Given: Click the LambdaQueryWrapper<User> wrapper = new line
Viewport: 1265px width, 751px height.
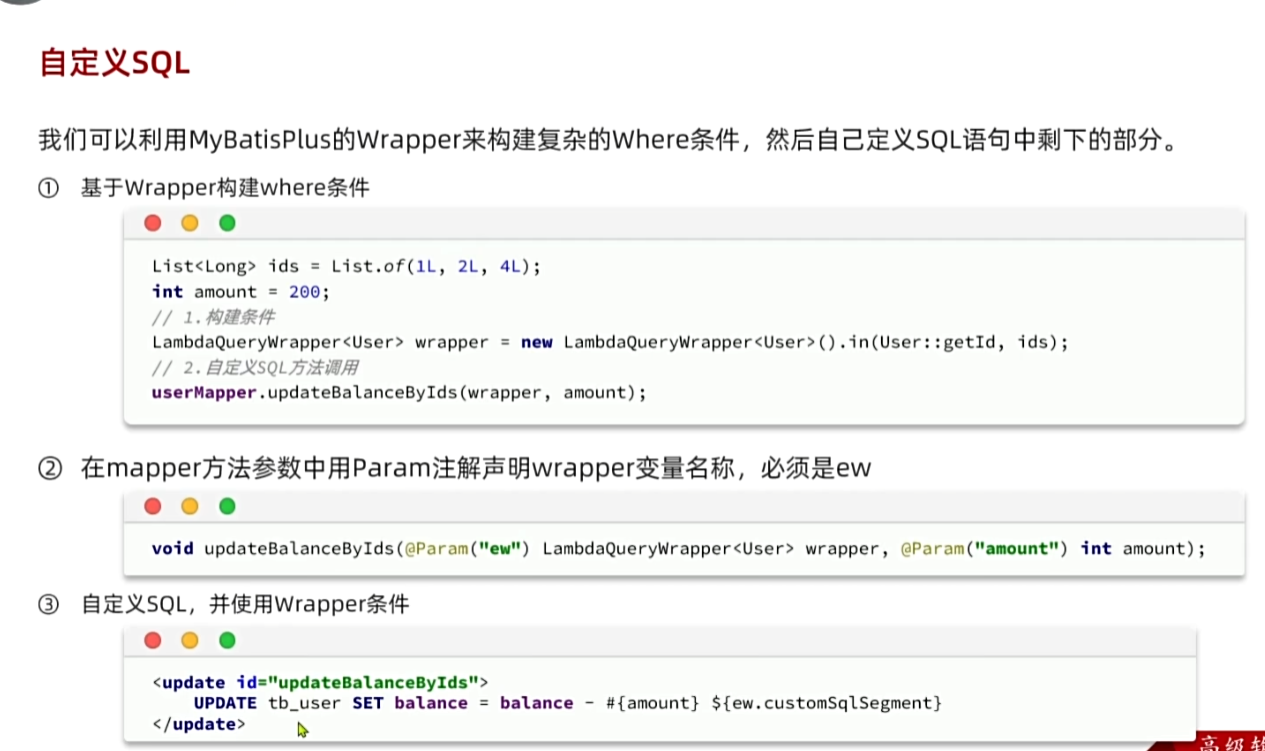Looking at the screenshot, I should point(610,342).
